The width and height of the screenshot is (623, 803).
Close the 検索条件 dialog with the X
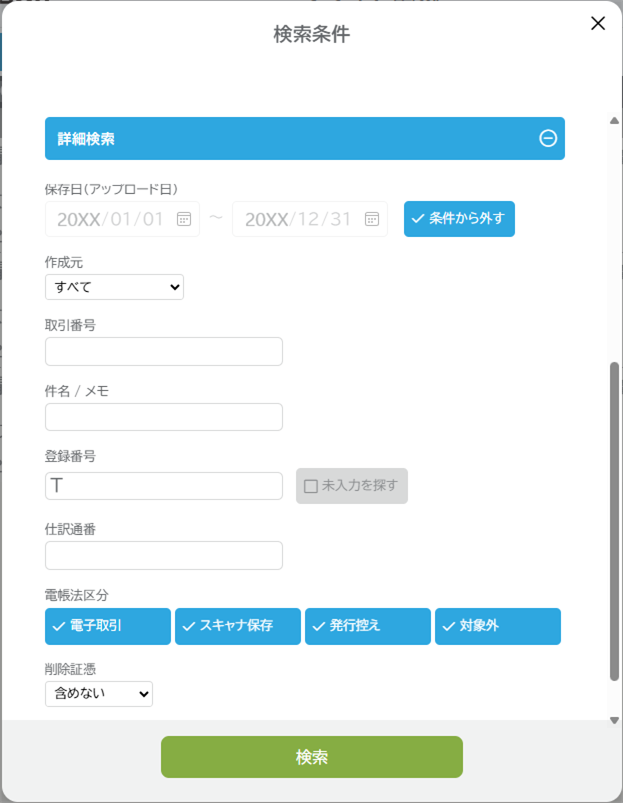point(598,23)
